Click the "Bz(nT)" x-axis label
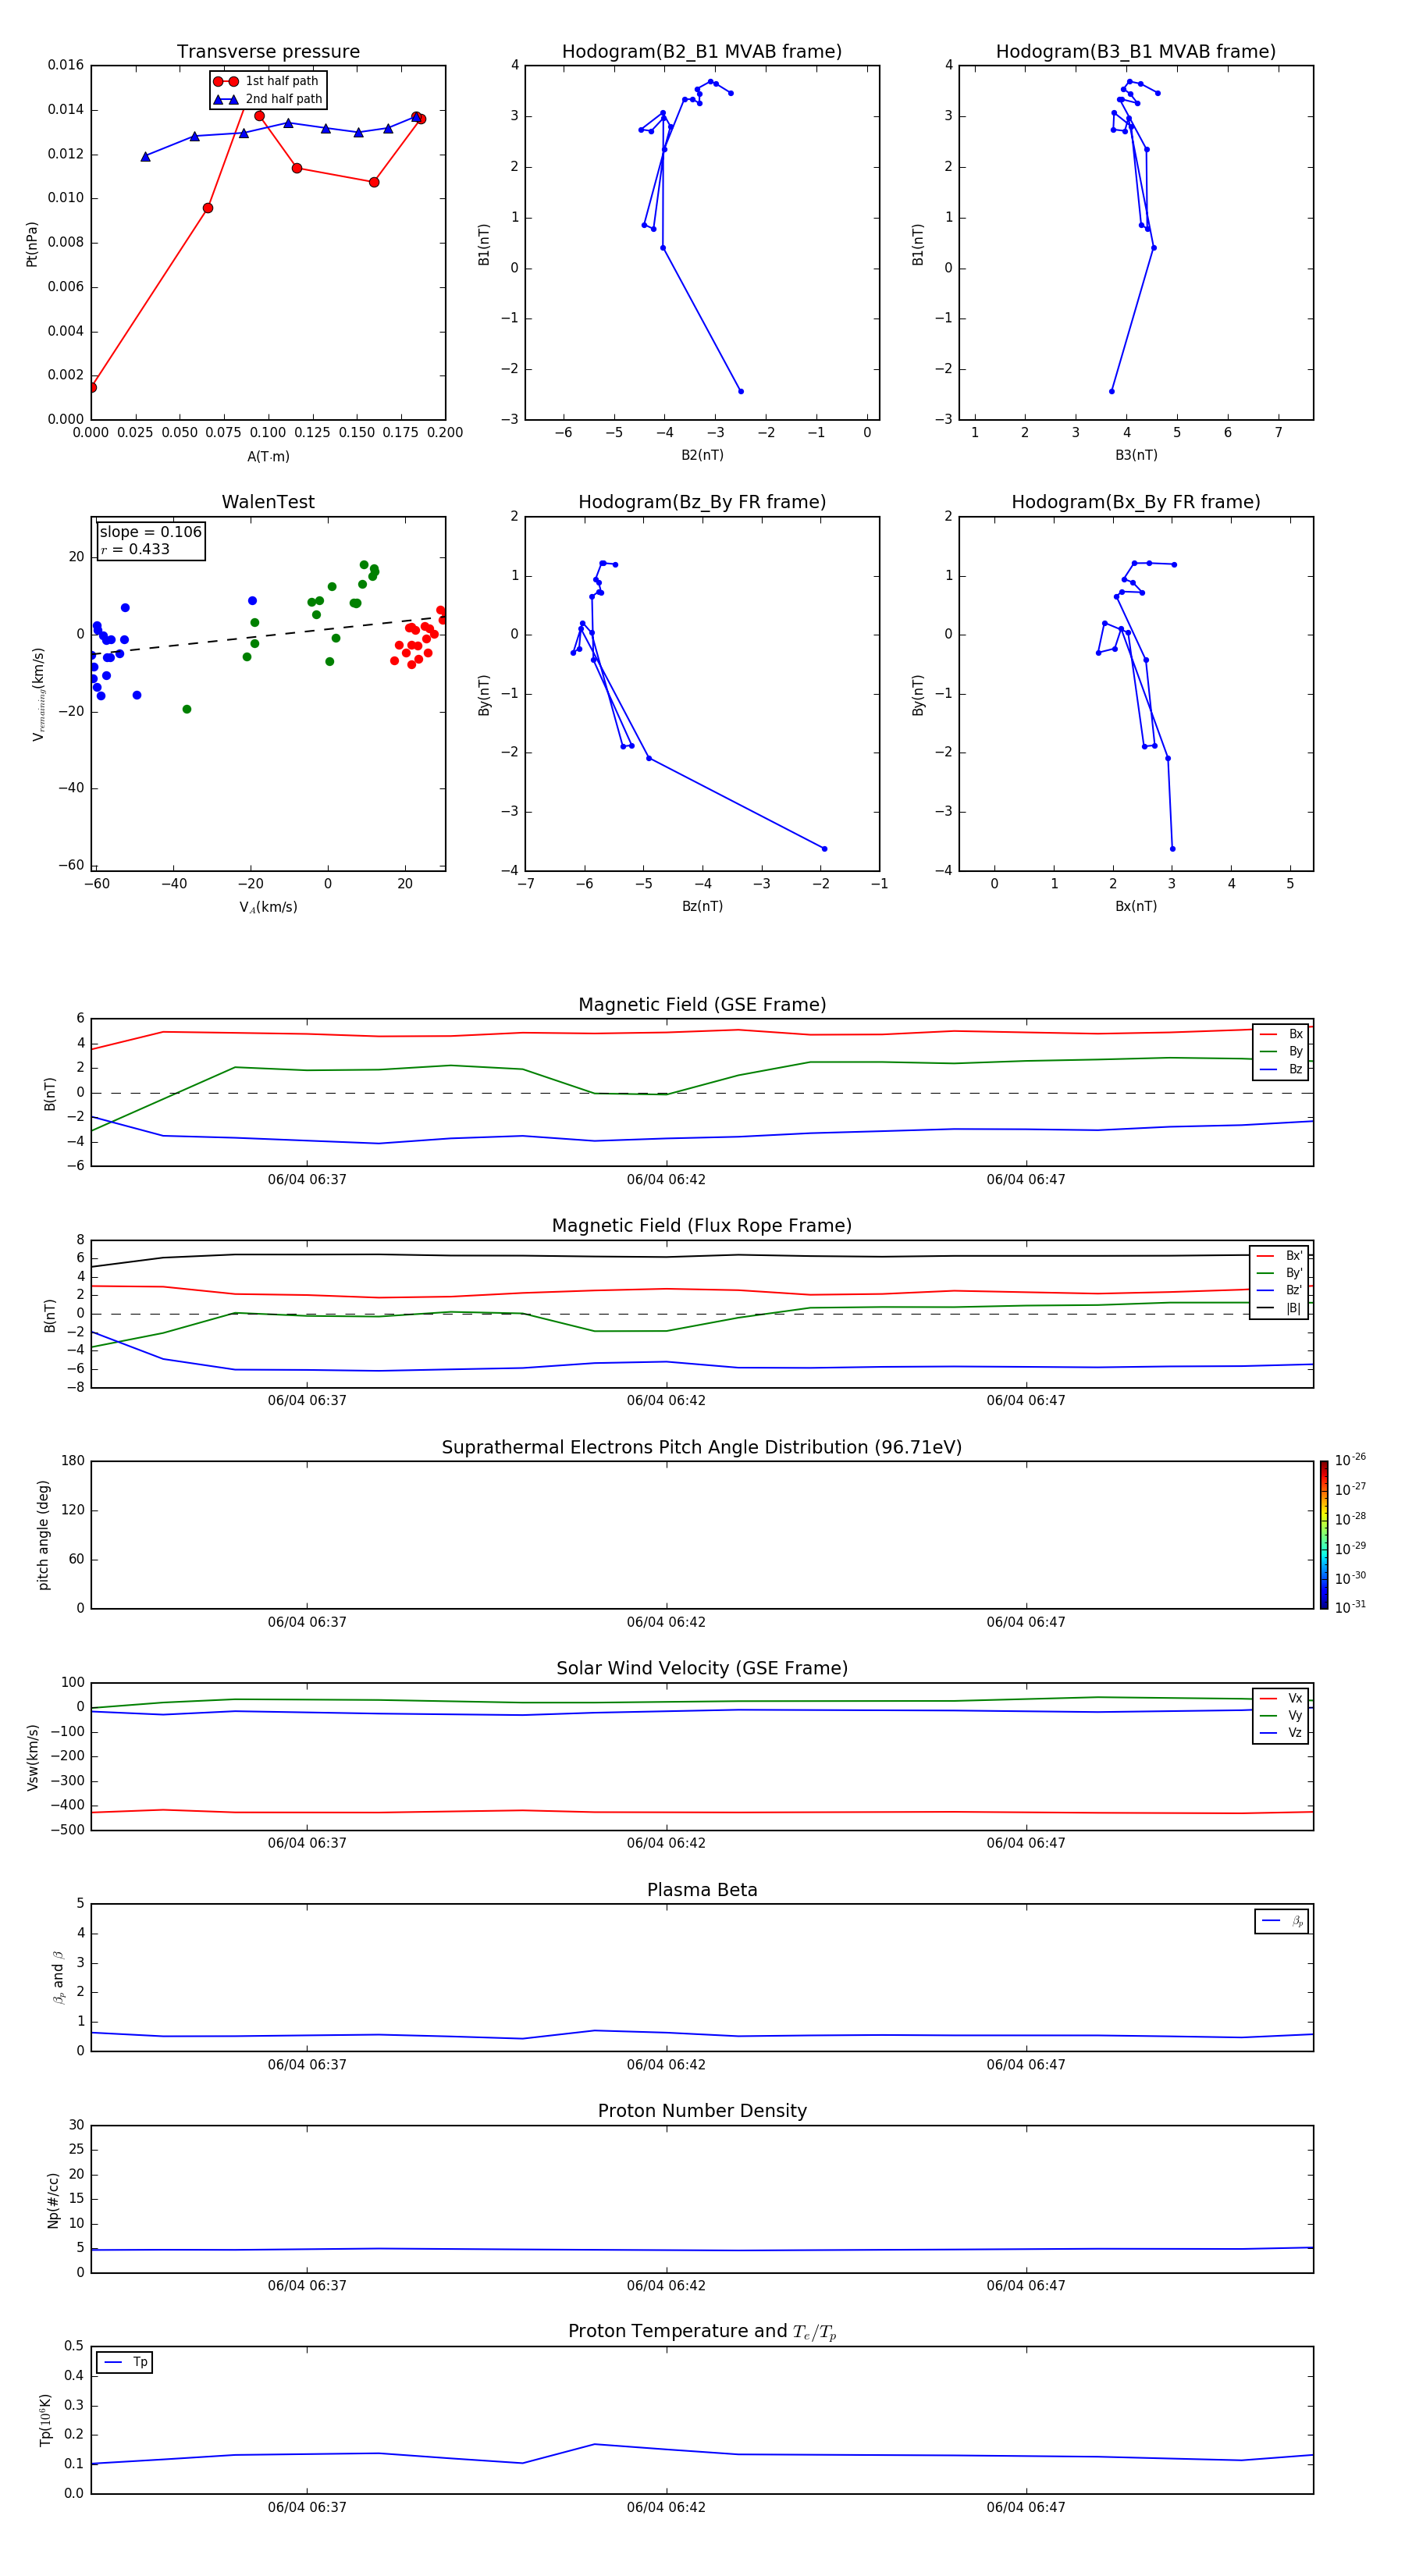The width and height of the screenshot is (1405, 2576). (x=702, y=906)
